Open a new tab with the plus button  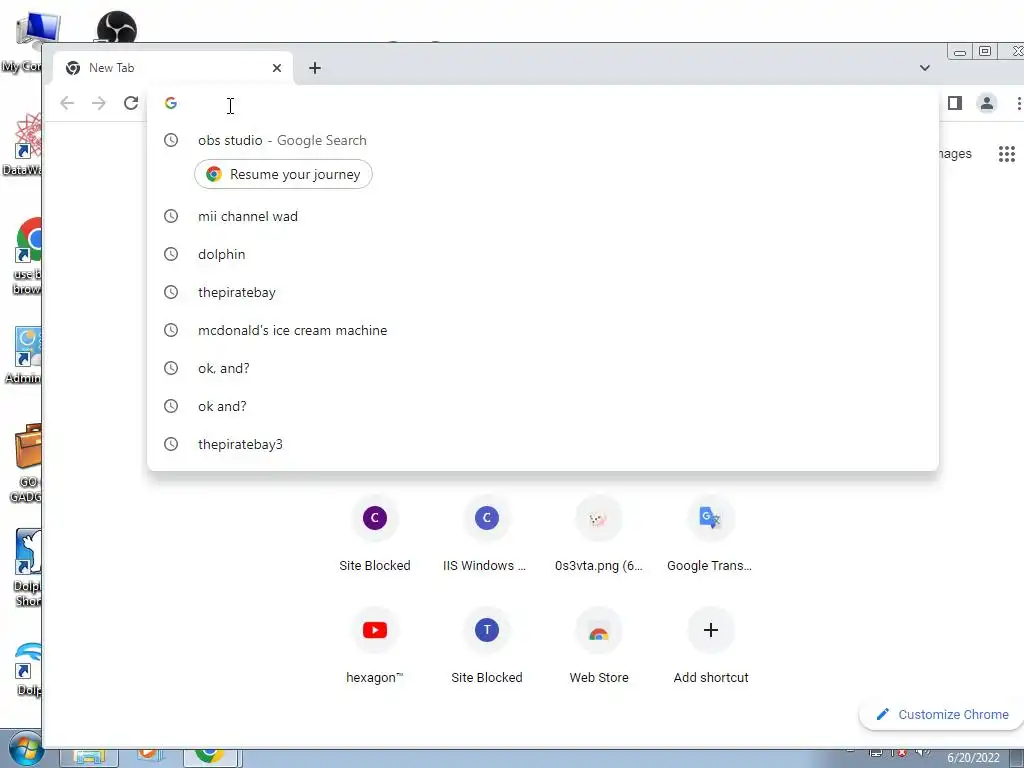[x=315, y=68]
